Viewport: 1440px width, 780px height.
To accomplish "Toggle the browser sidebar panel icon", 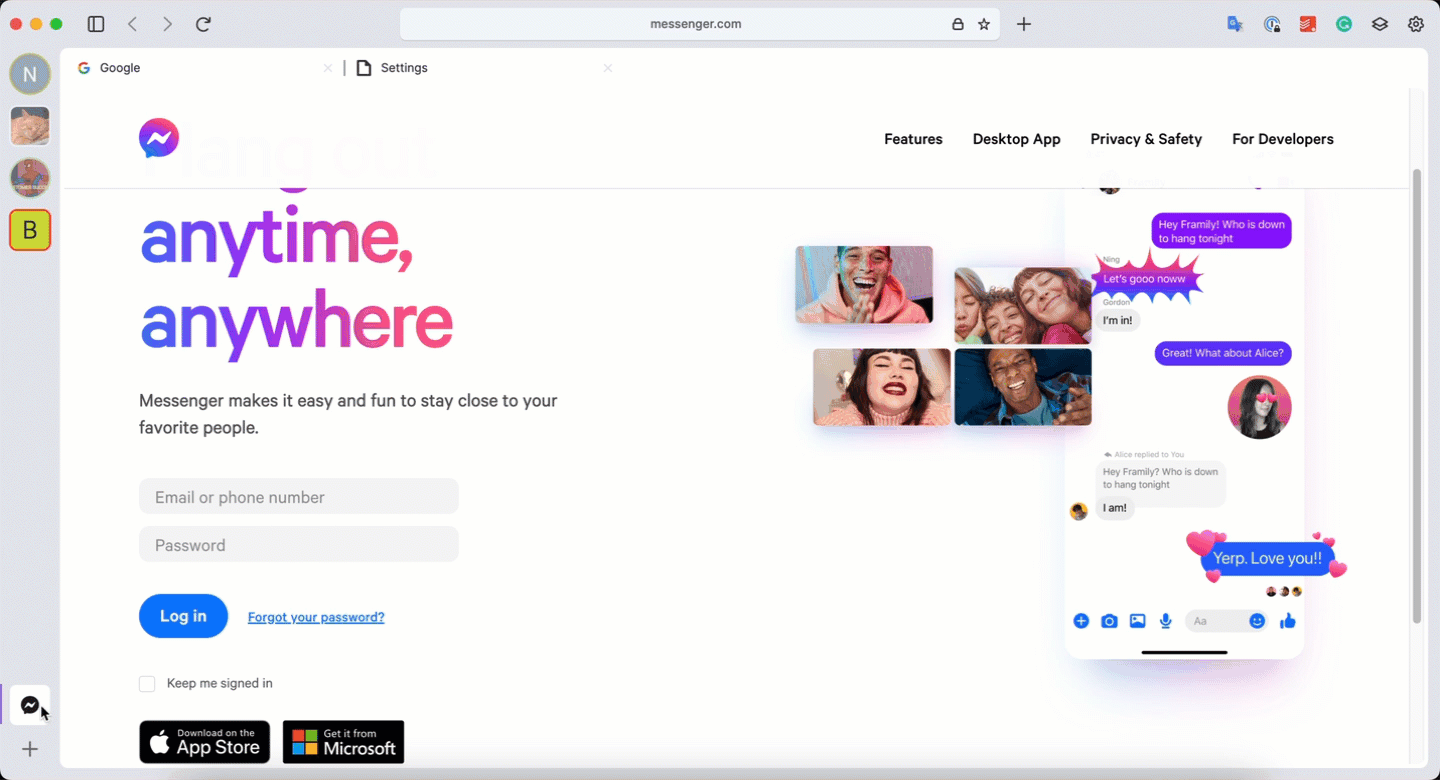I will click(x=96, y=24).
